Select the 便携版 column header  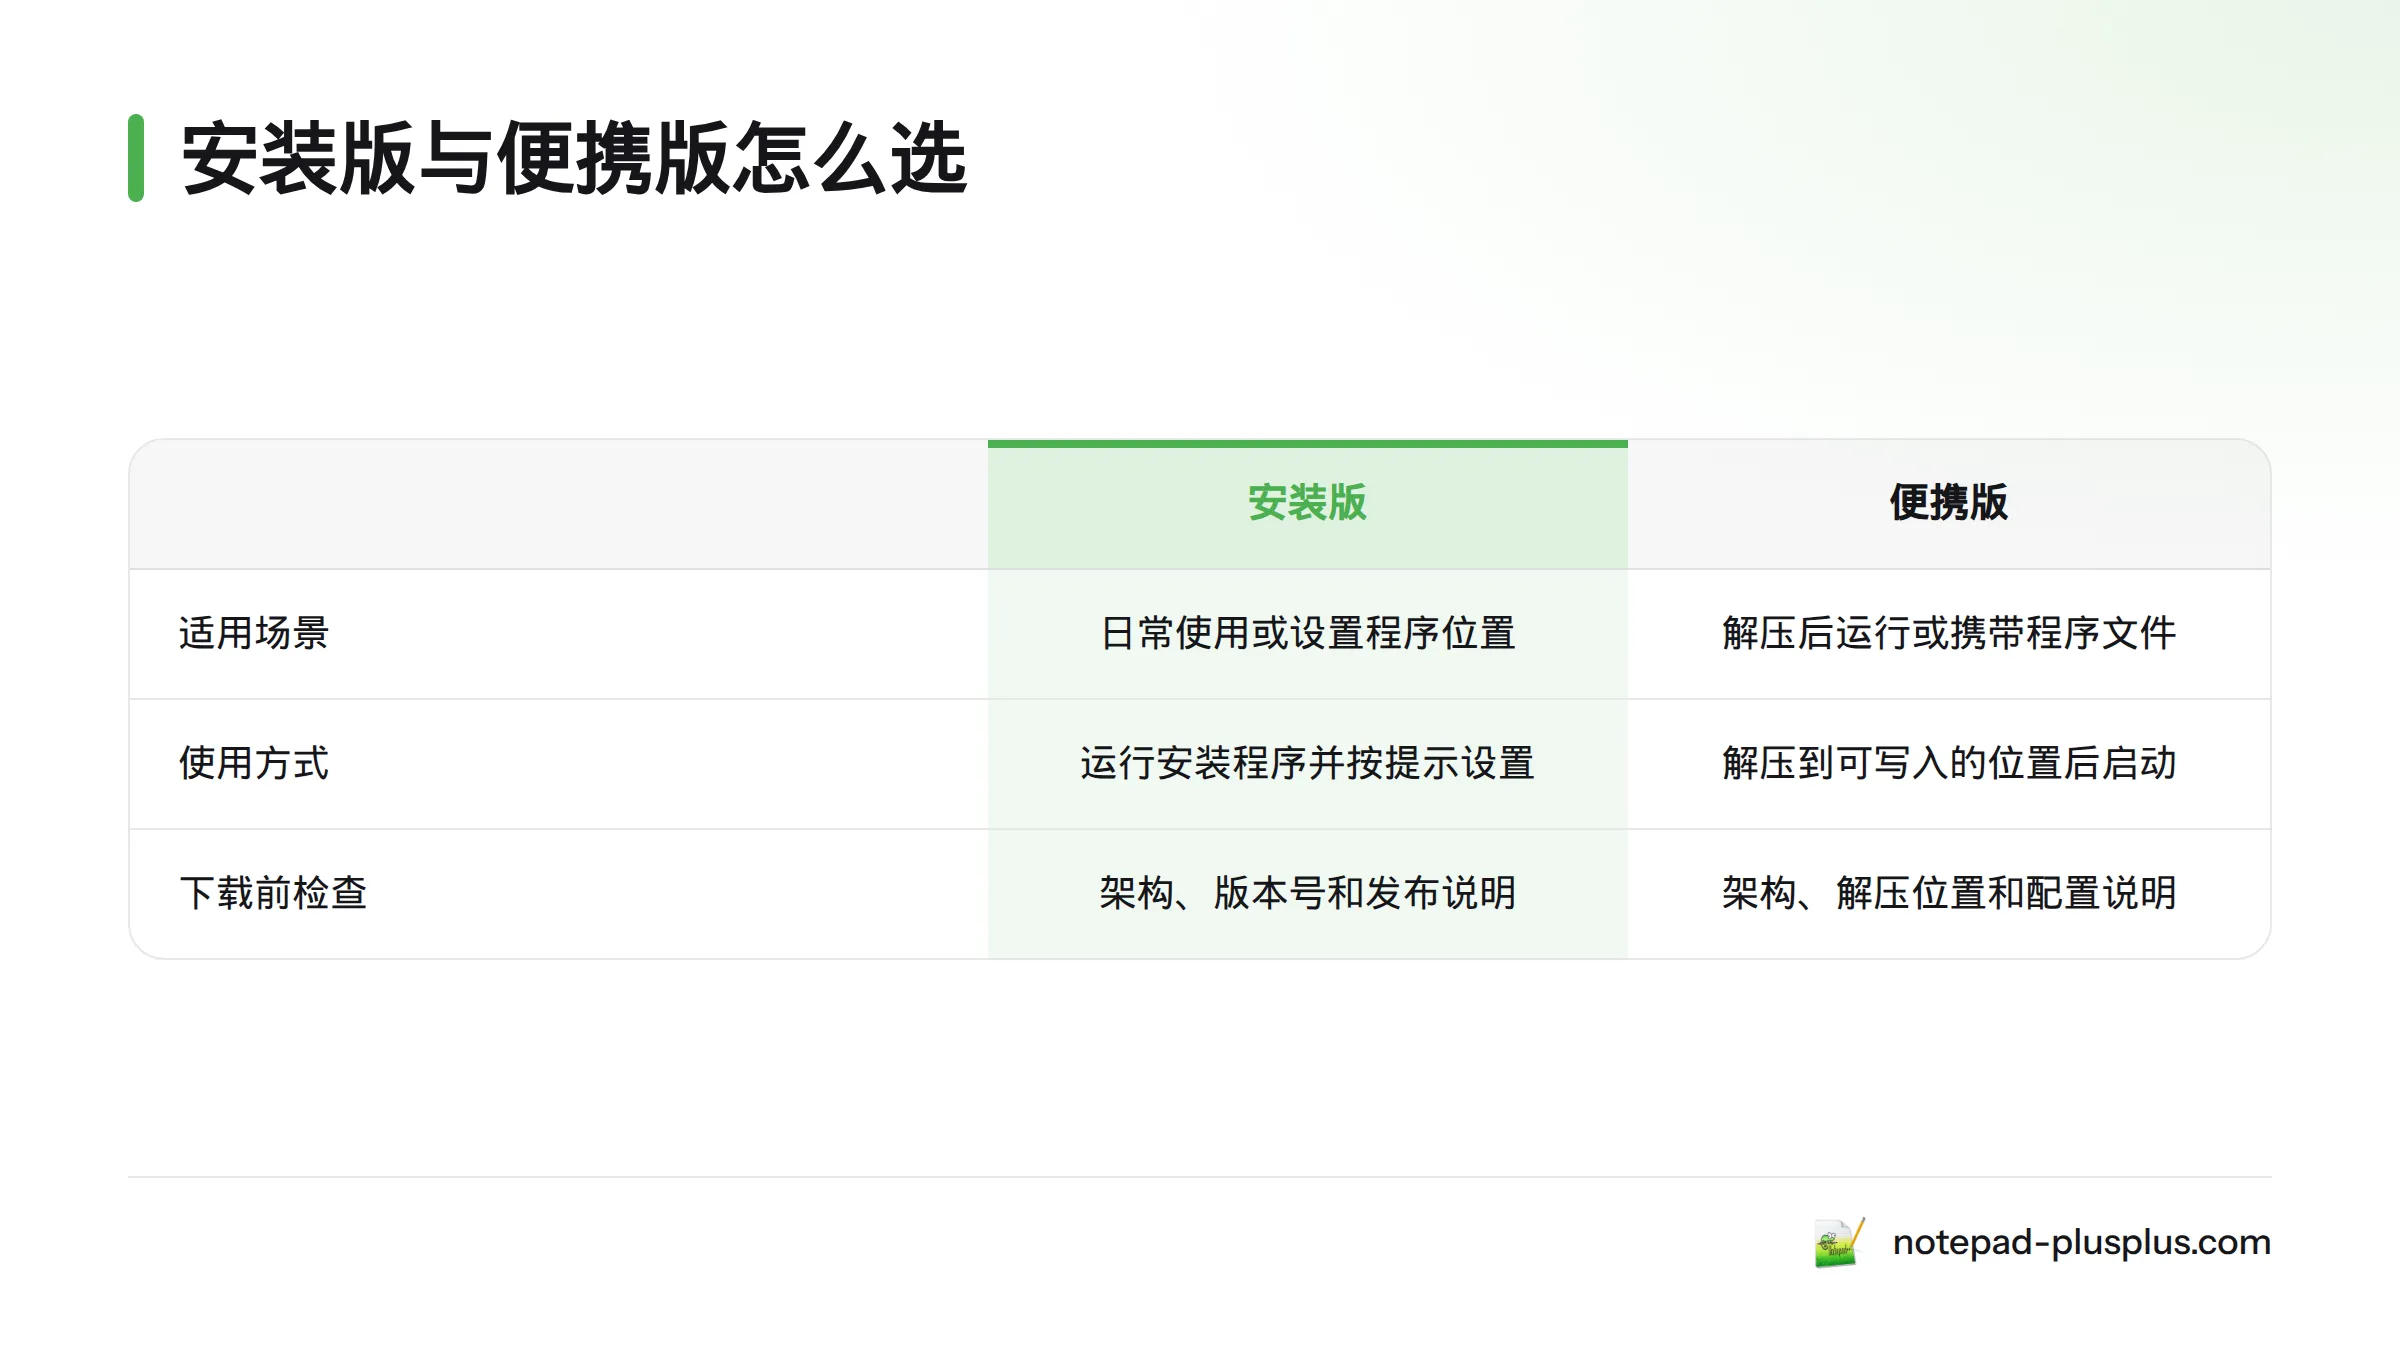click(x=1948, y=502)
